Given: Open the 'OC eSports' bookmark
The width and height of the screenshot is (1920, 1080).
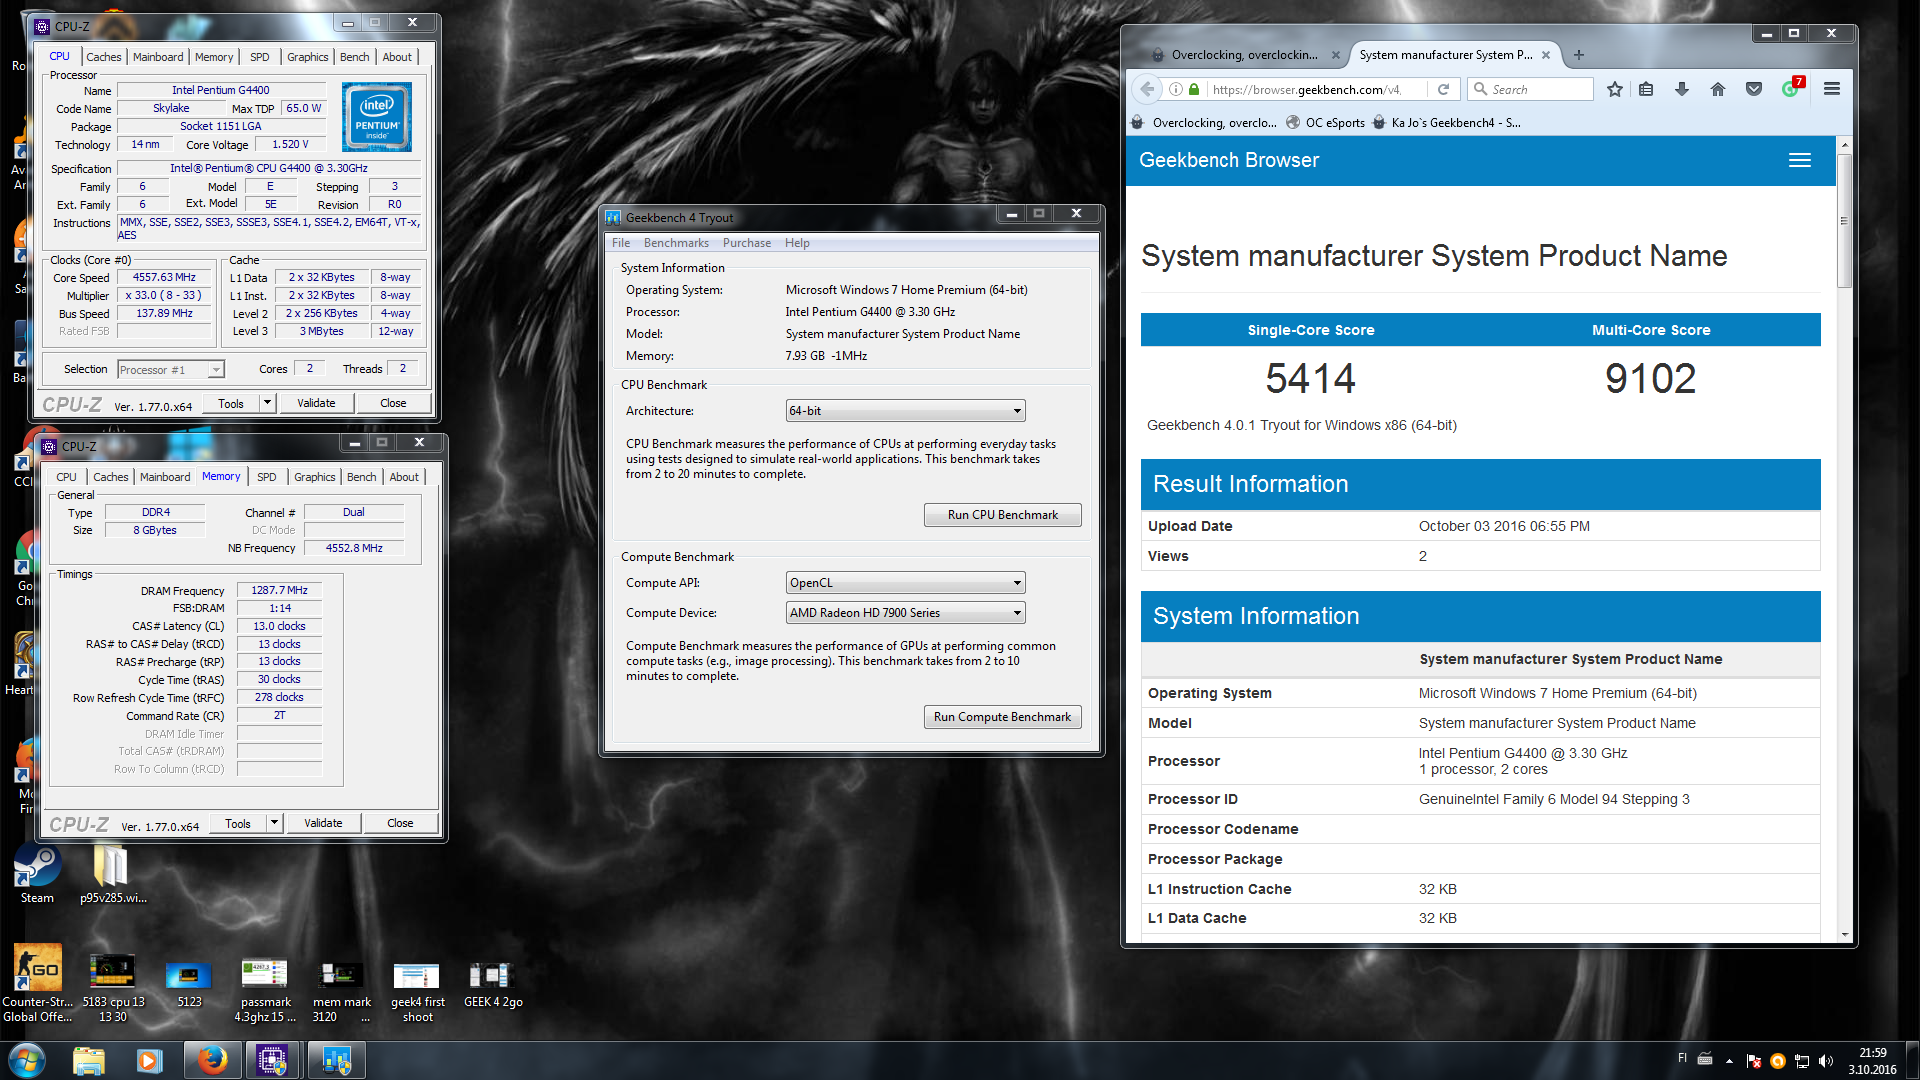Looking at the screenshot, I should point(1325,123).
